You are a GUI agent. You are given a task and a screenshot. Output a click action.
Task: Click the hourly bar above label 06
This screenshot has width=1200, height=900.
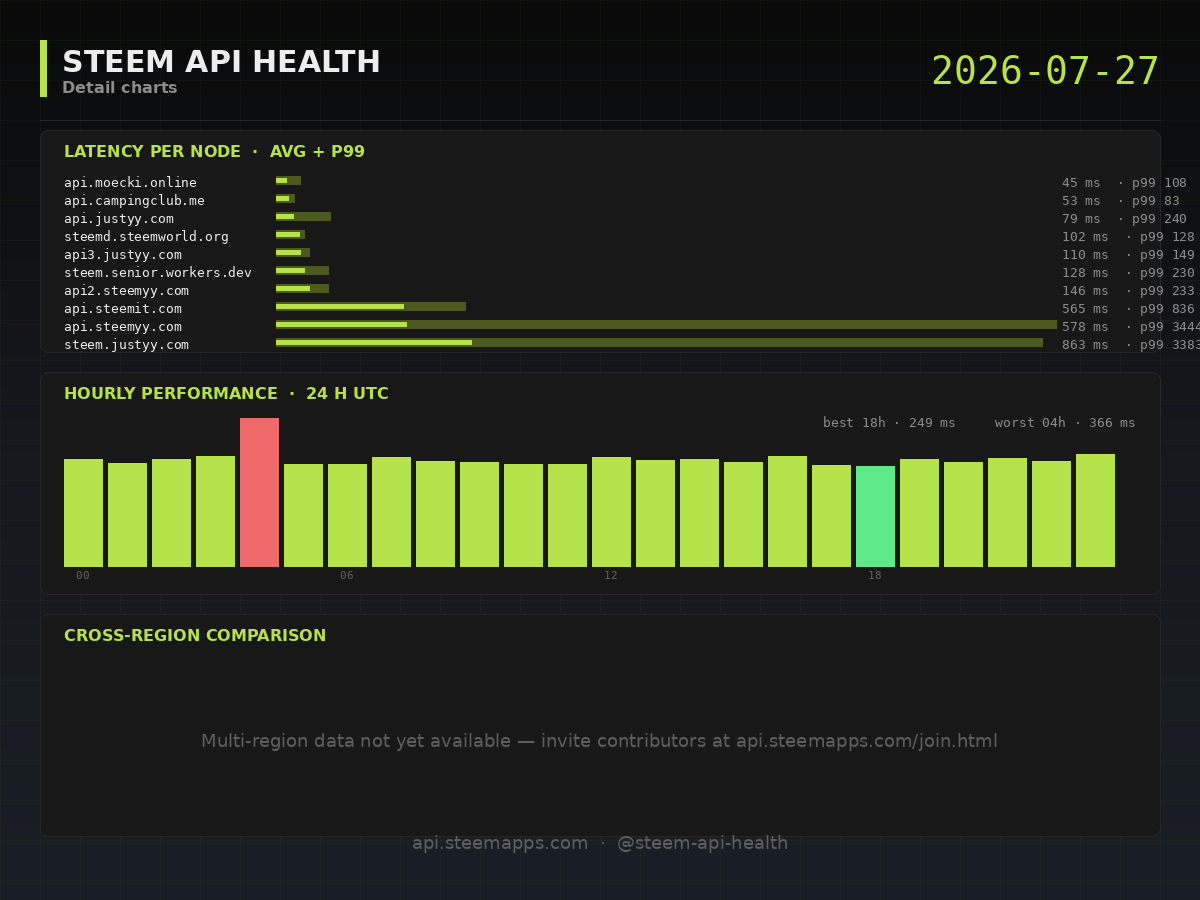pos(347,515)
